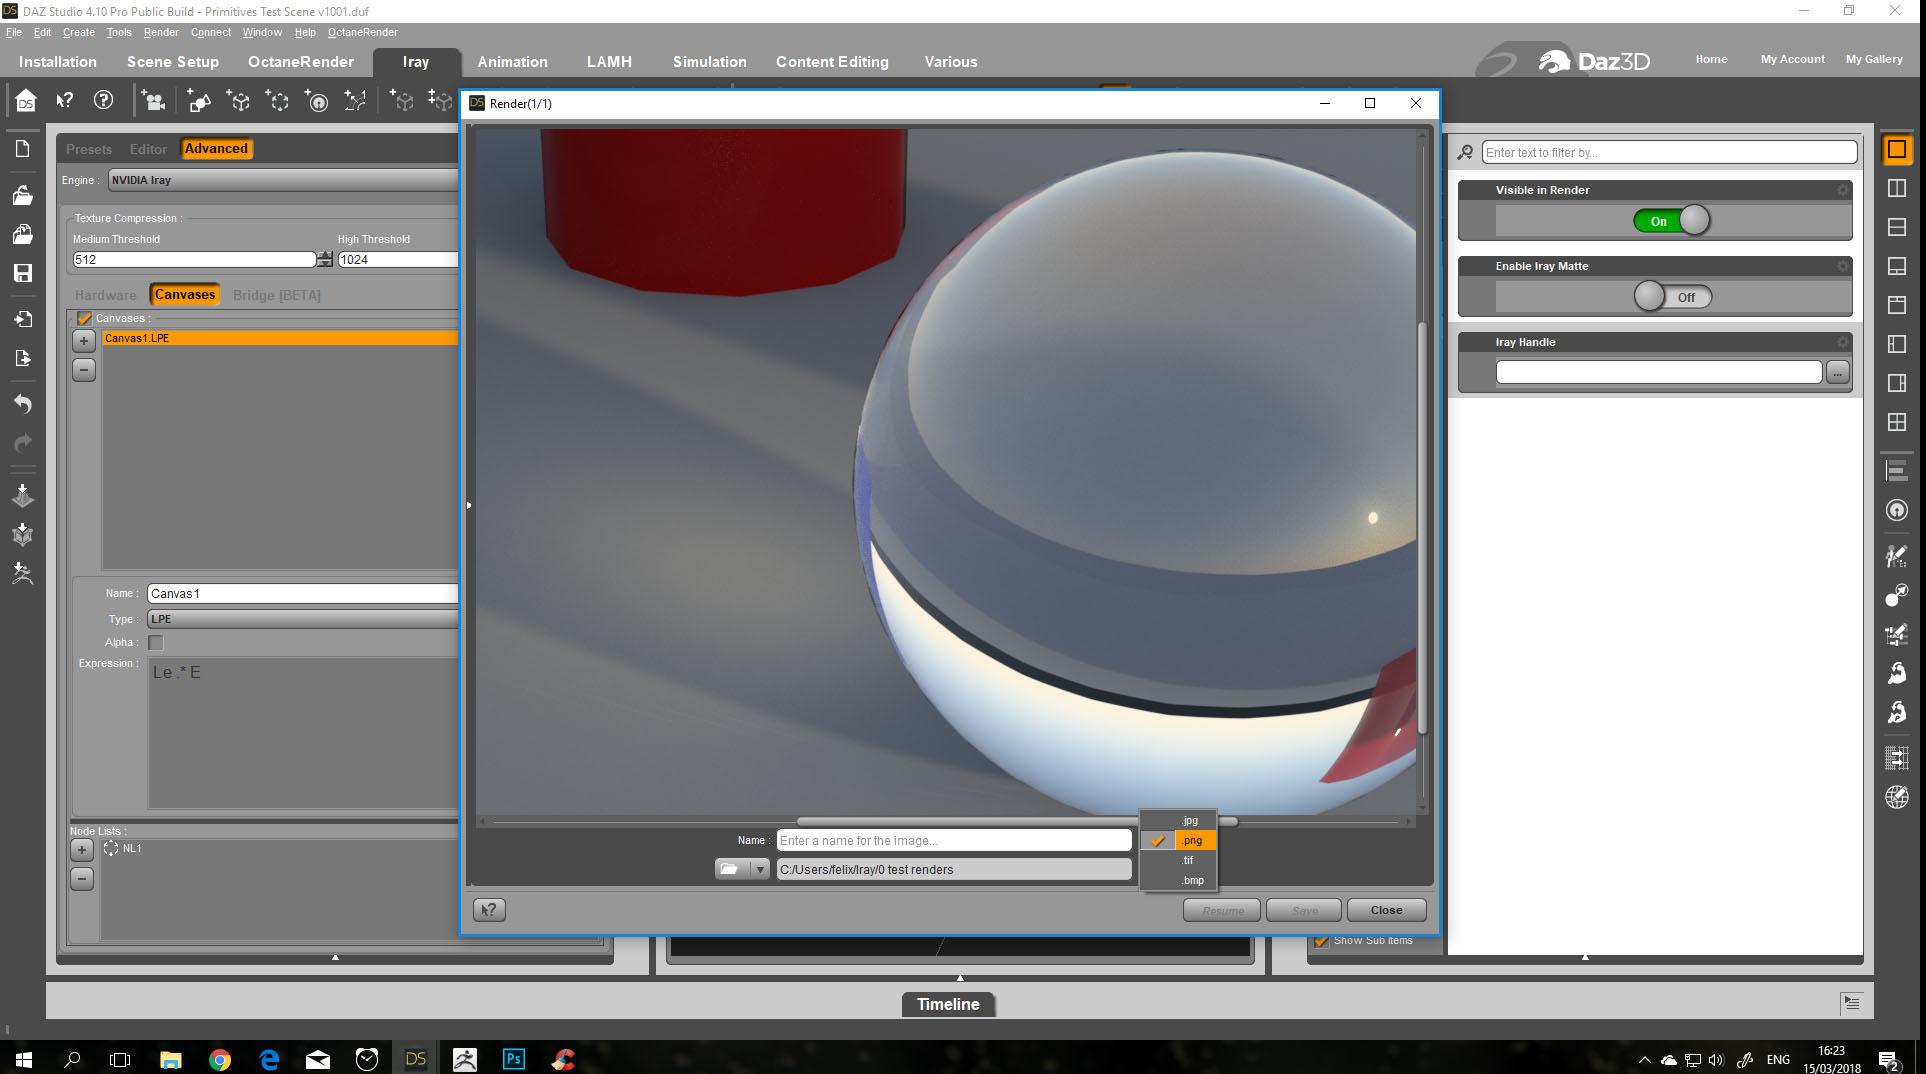This screenshot has height=1074, width=1926.
Task: Select side-by-side viewport layout icon
Action: (x=1896, y=188)
